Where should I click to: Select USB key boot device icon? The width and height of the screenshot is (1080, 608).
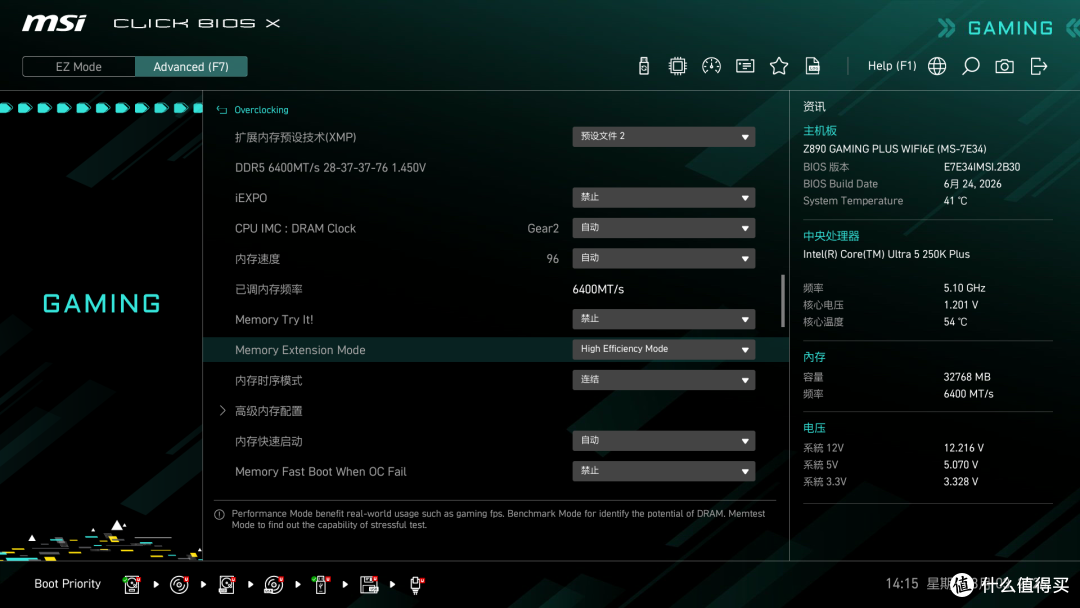[x=321, y=585]
